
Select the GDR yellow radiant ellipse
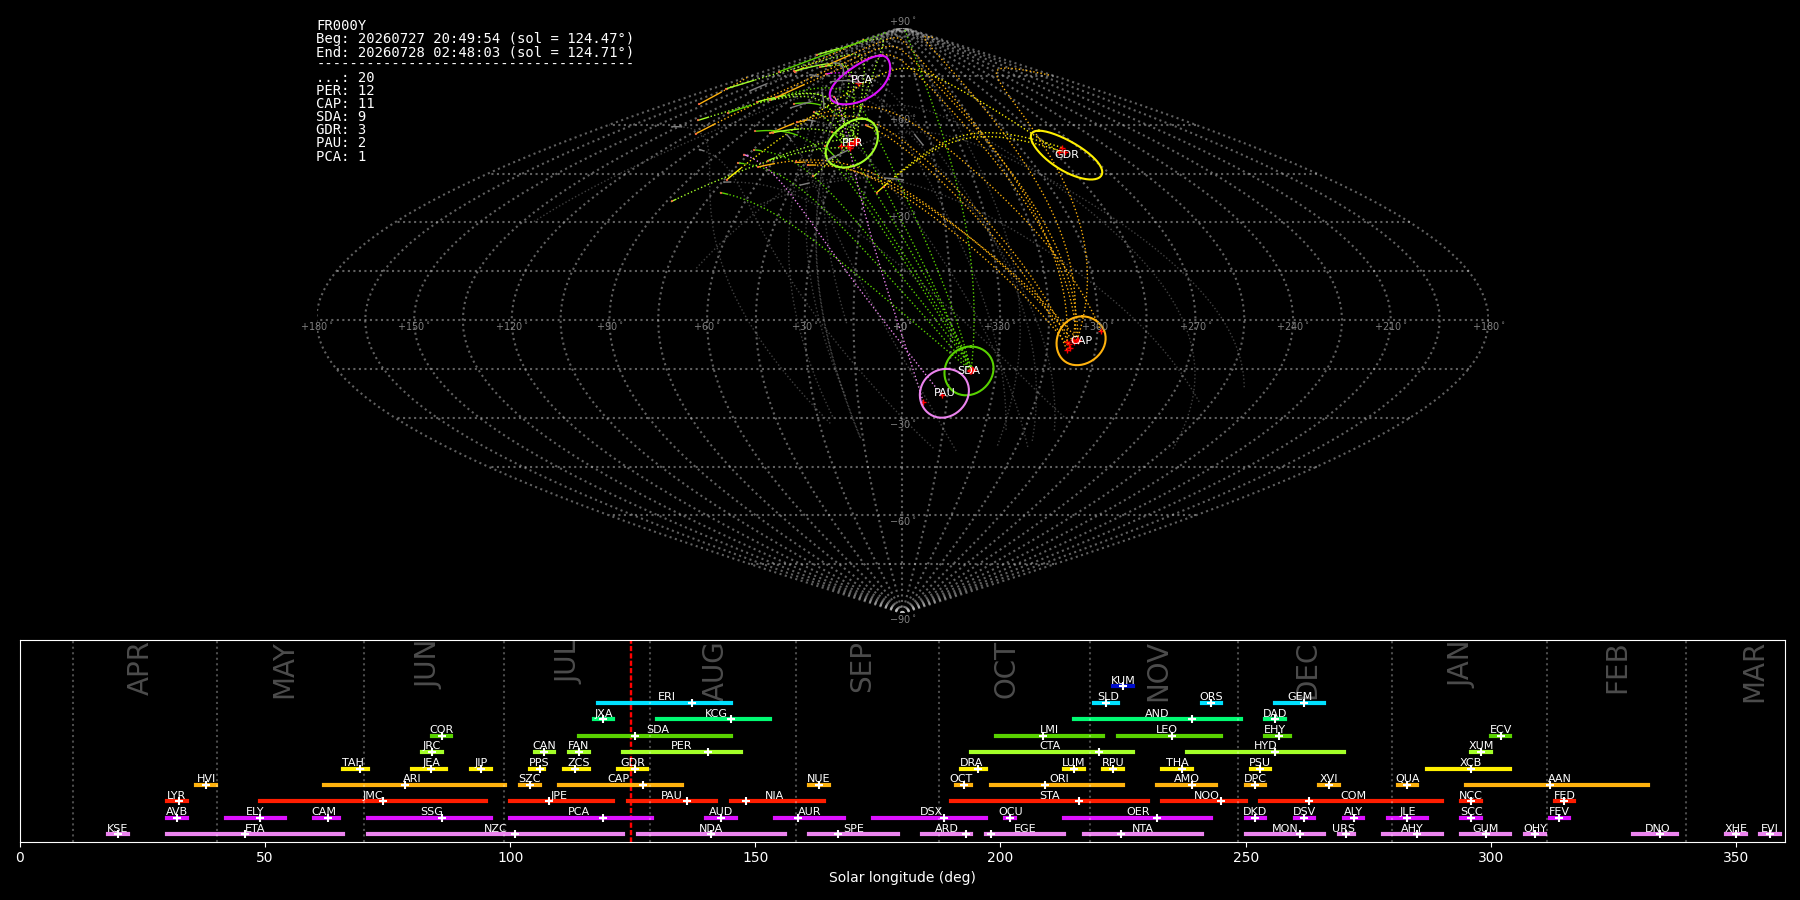click(1066, 155)
